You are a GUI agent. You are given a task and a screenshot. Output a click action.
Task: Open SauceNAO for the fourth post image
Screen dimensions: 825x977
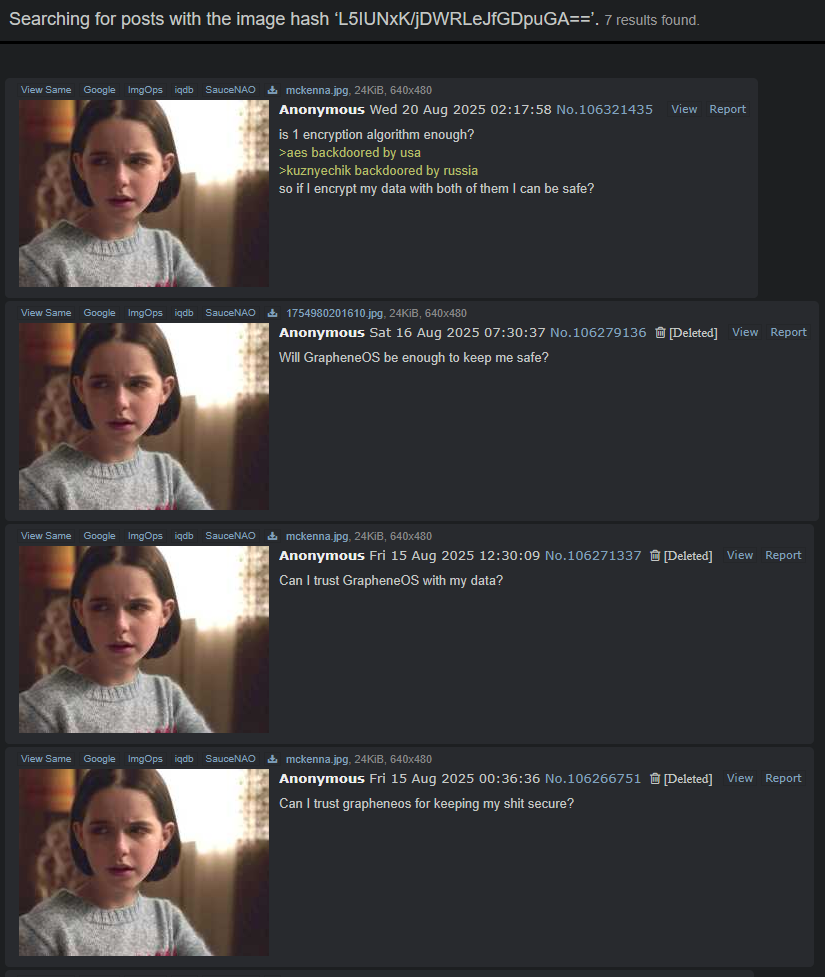pyautogui.click(x=231, y=759)
